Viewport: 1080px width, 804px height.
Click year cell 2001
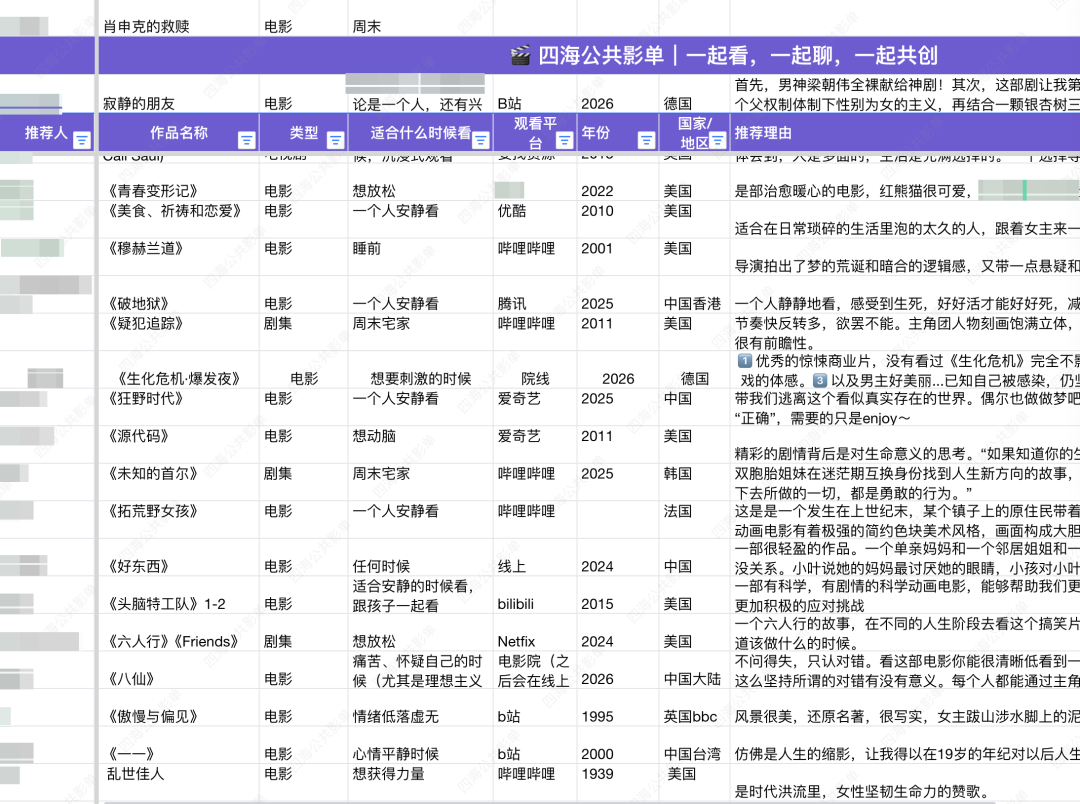pos(617,257)
